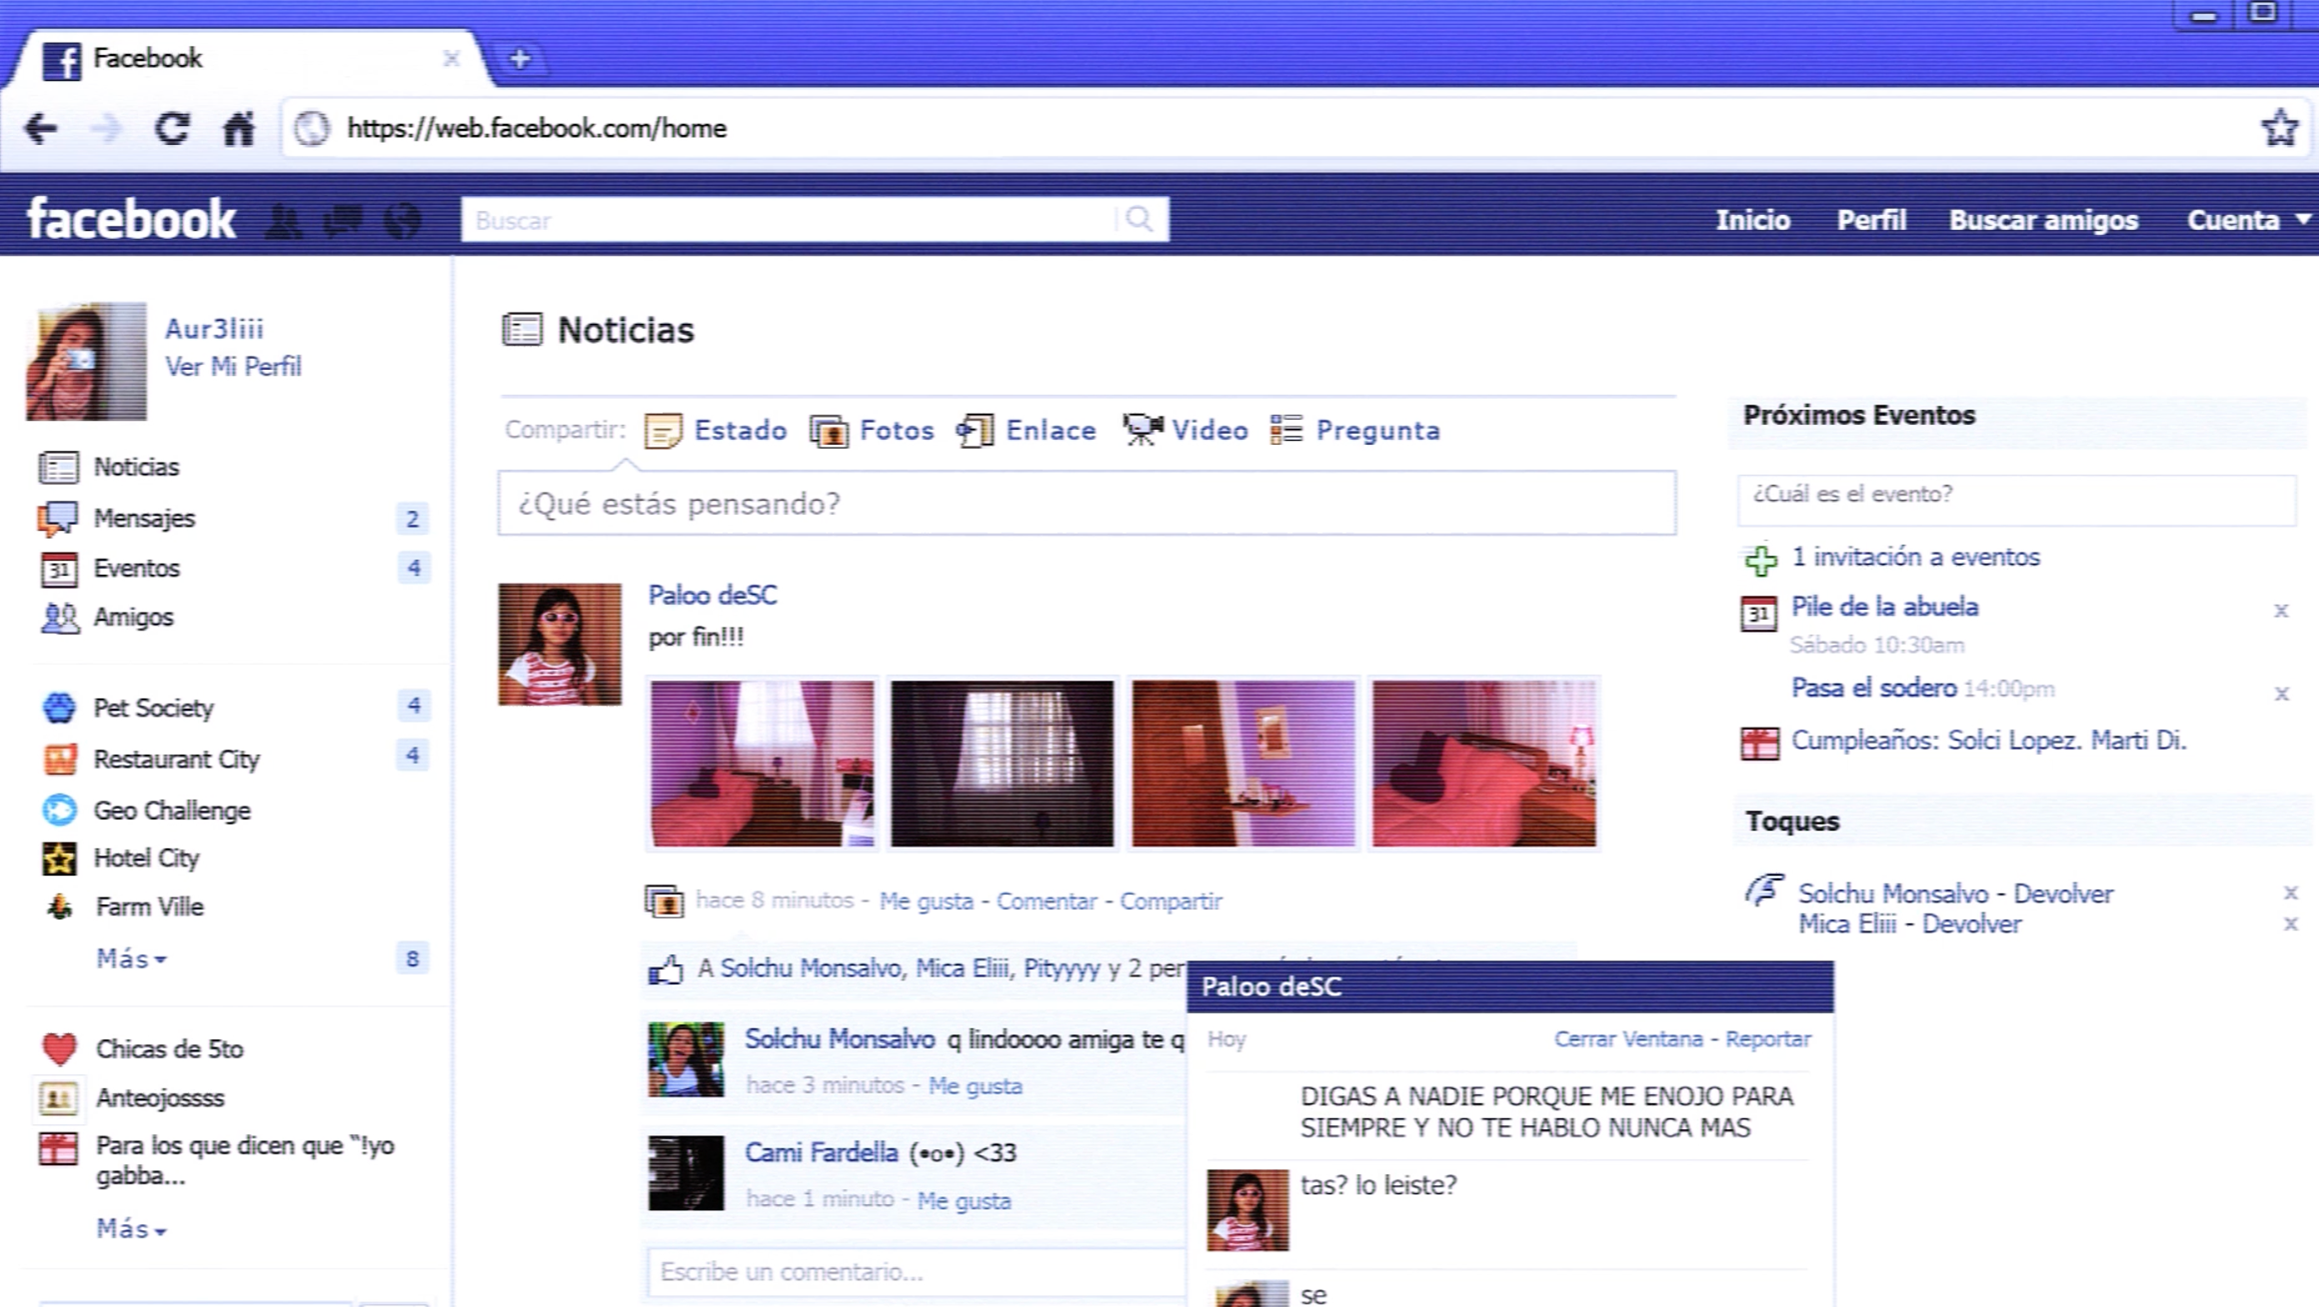Open the Cumpleaños birthdays link

point(1988,741)
